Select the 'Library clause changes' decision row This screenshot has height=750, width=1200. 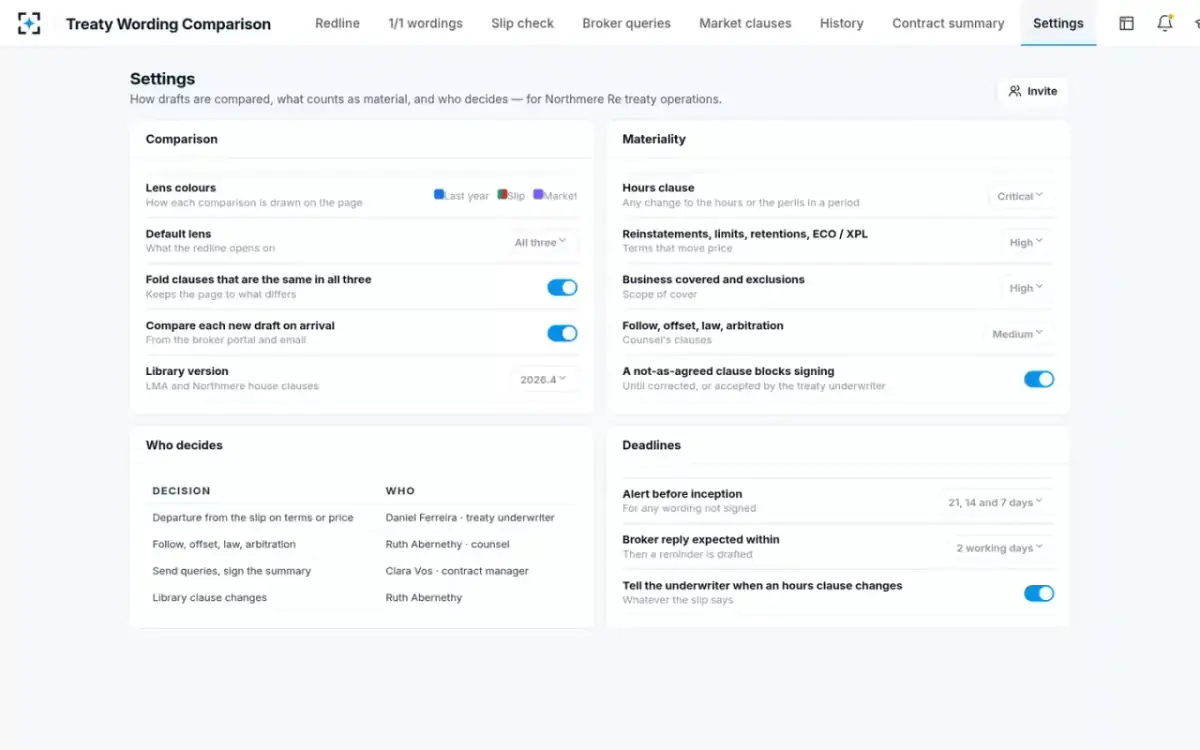tap(210, 598)
